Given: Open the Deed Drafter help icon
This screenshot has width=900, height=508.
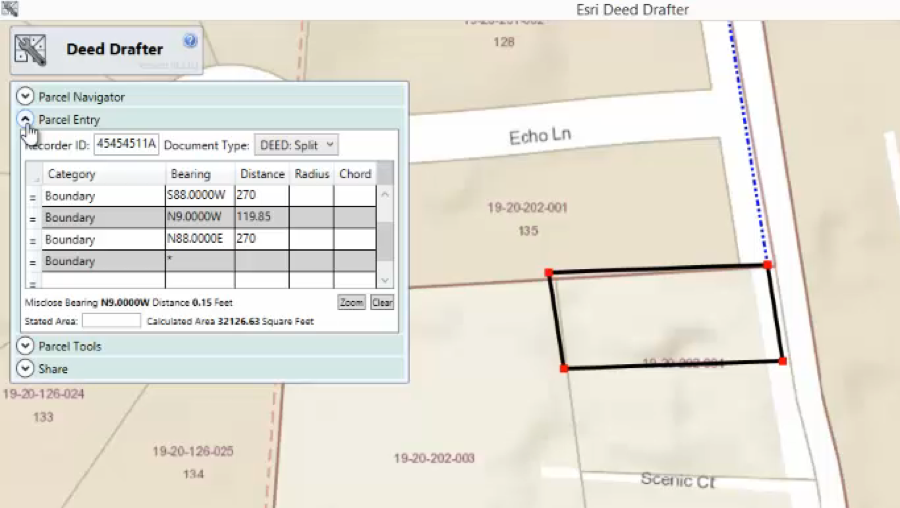Looking at the screenshot, I should point(190,41).
